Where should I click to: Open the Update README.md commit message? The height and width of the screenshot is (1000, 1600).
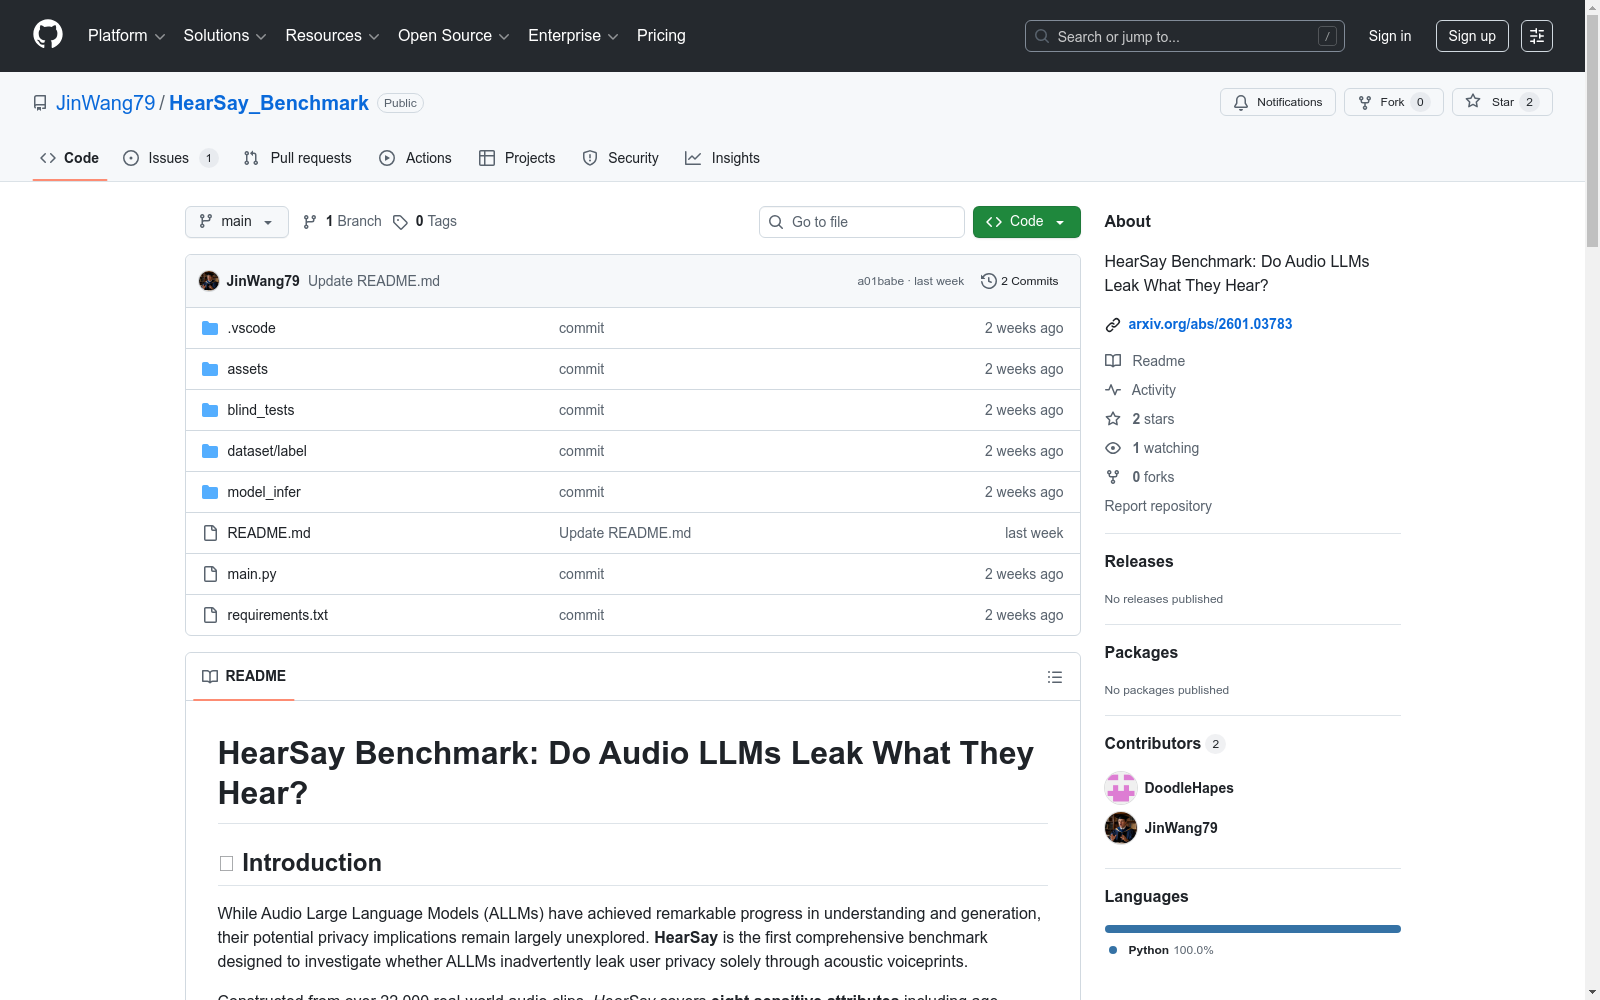click(374, 281)
